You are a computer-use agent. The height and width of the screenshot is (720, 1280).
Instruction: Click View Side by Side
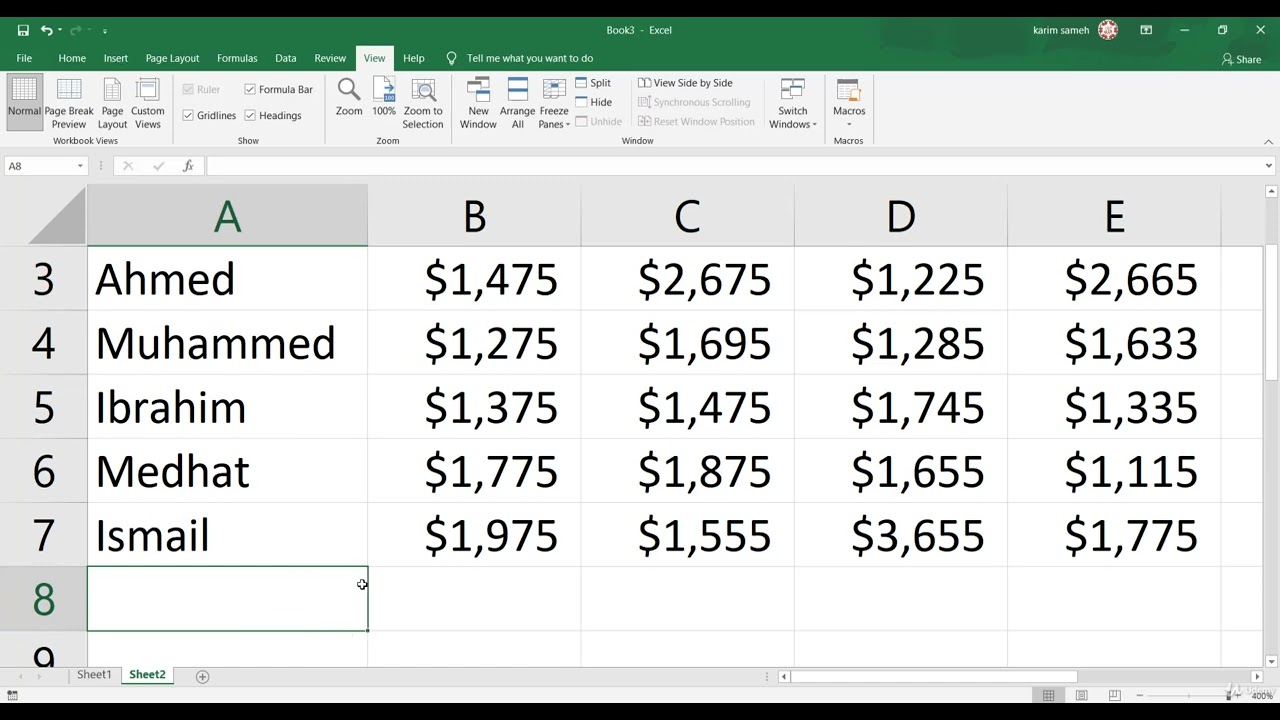tap(685, 83)
